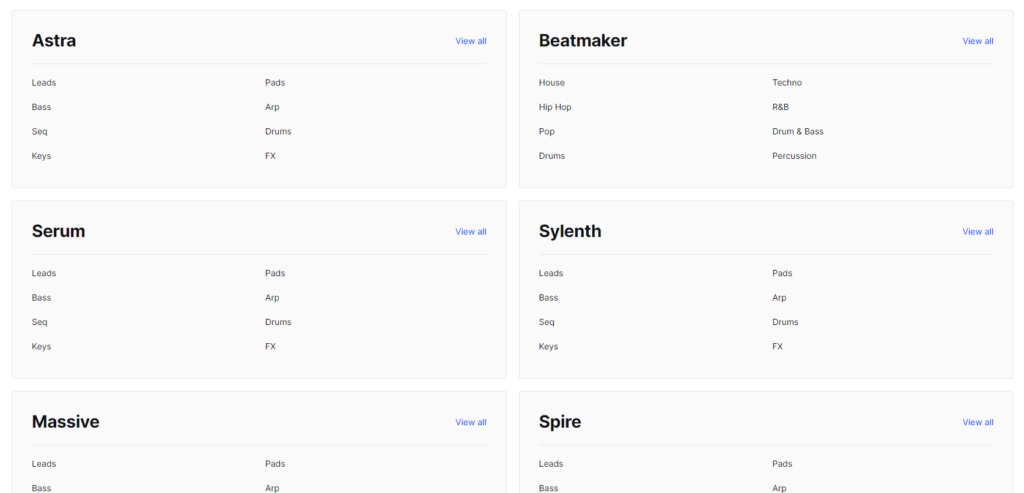Click the Massive card heading
The width and height of the screenshot is (1024, 493).
coord(65,422)
